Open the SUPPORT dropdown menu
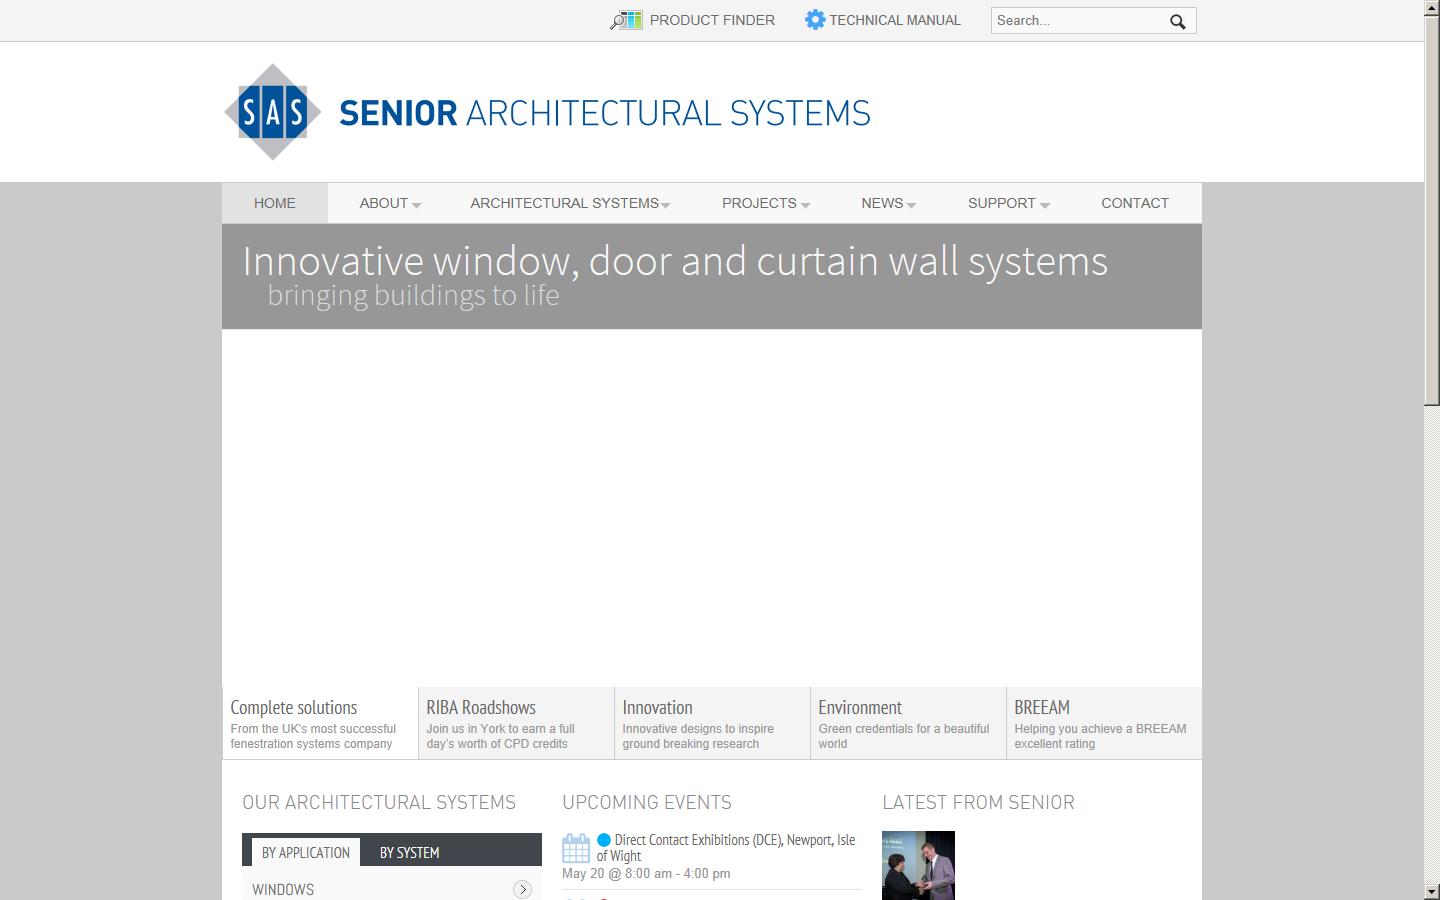This screenshot has width=1440, height=900. click(1002, 203)
